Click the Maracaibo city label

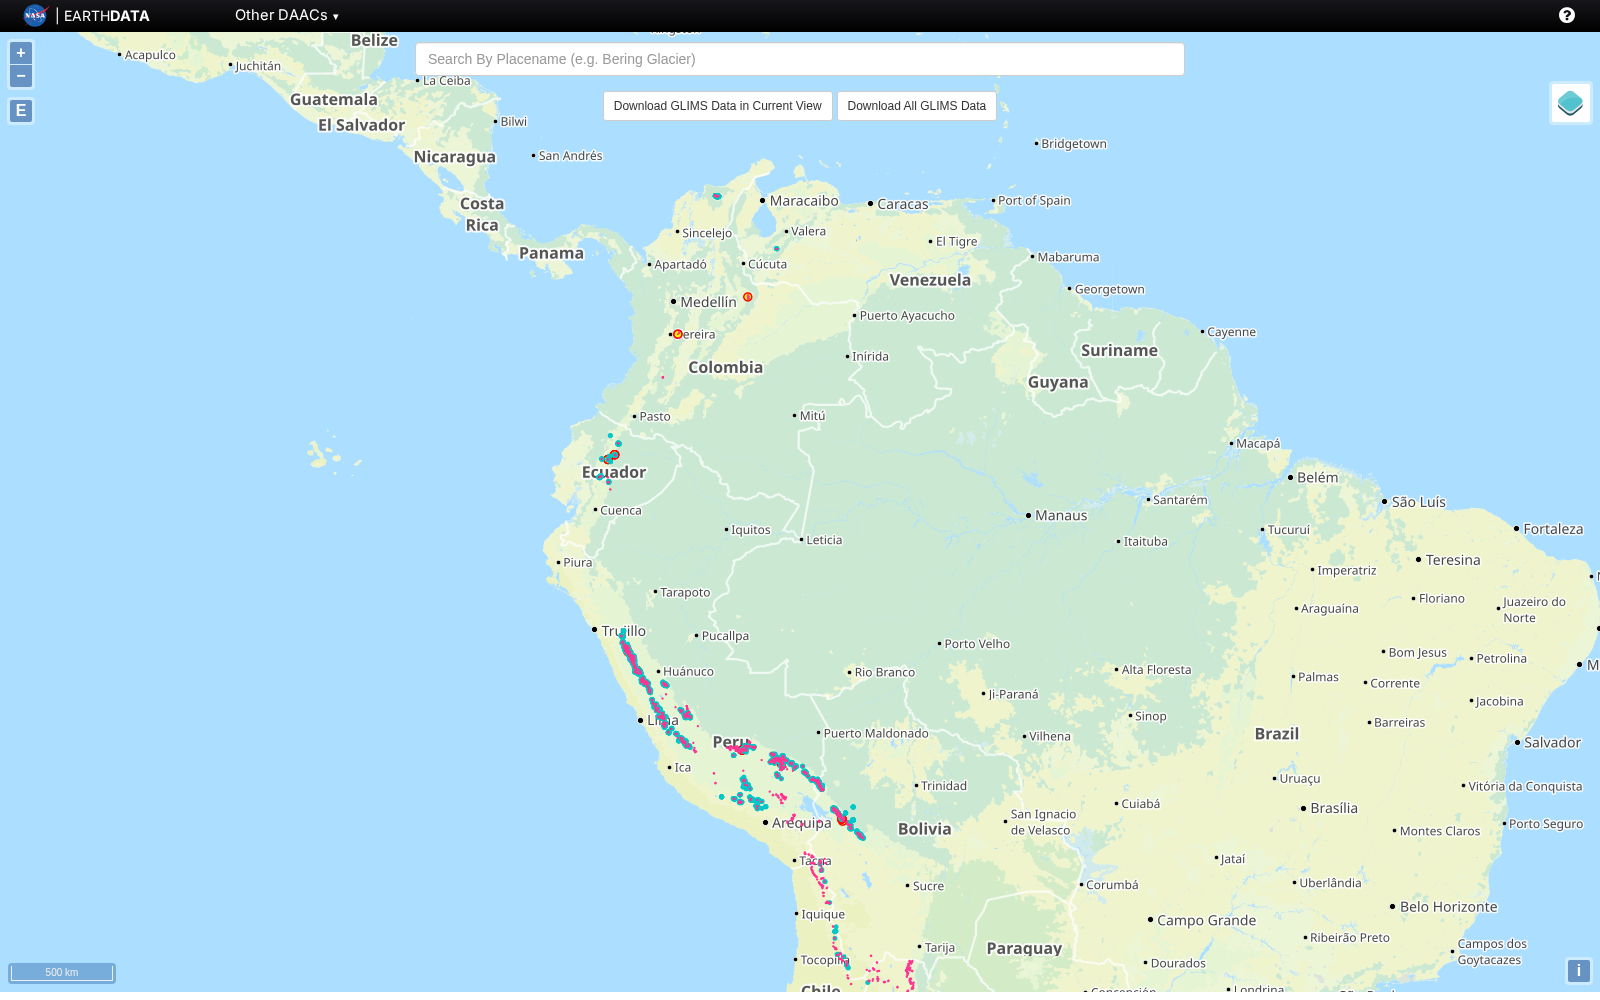coord(804,201)
